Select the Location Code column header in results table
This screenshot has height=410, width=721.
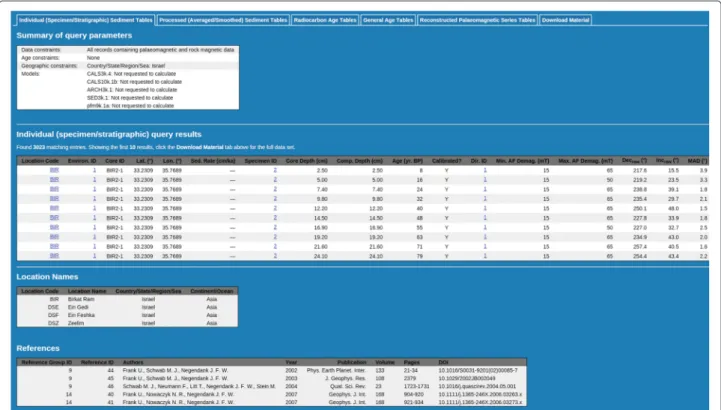coord(40,161)
